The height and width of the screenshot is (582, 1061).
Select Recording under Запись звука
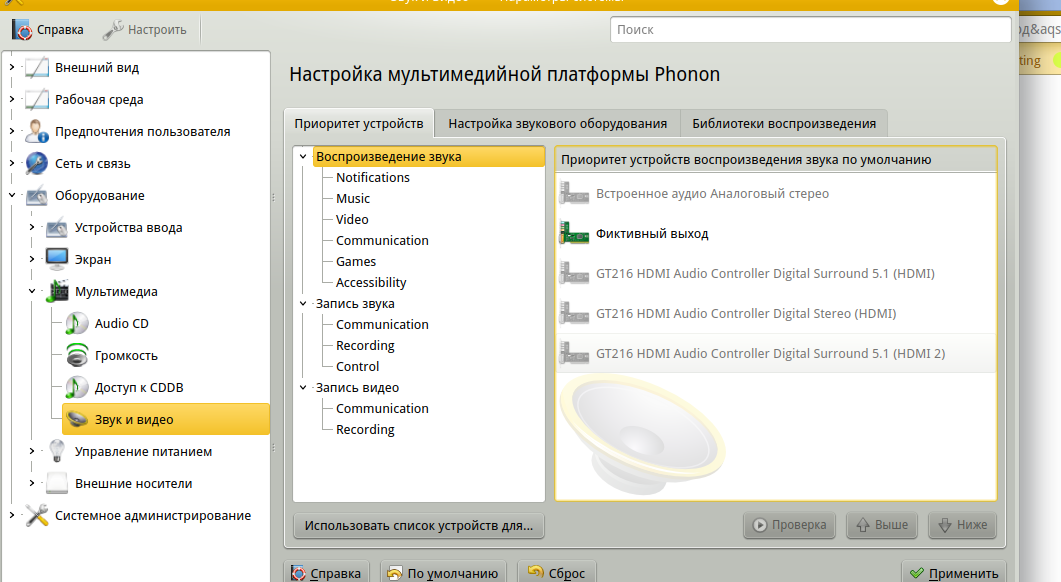click(x=365, y=345)
